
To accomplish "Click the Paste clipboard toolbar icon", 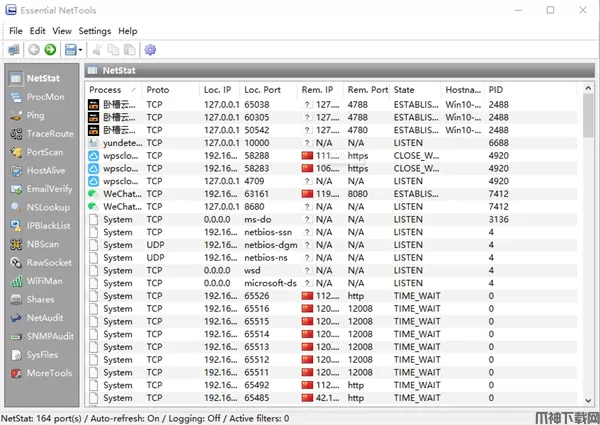I will pos(130,49).
